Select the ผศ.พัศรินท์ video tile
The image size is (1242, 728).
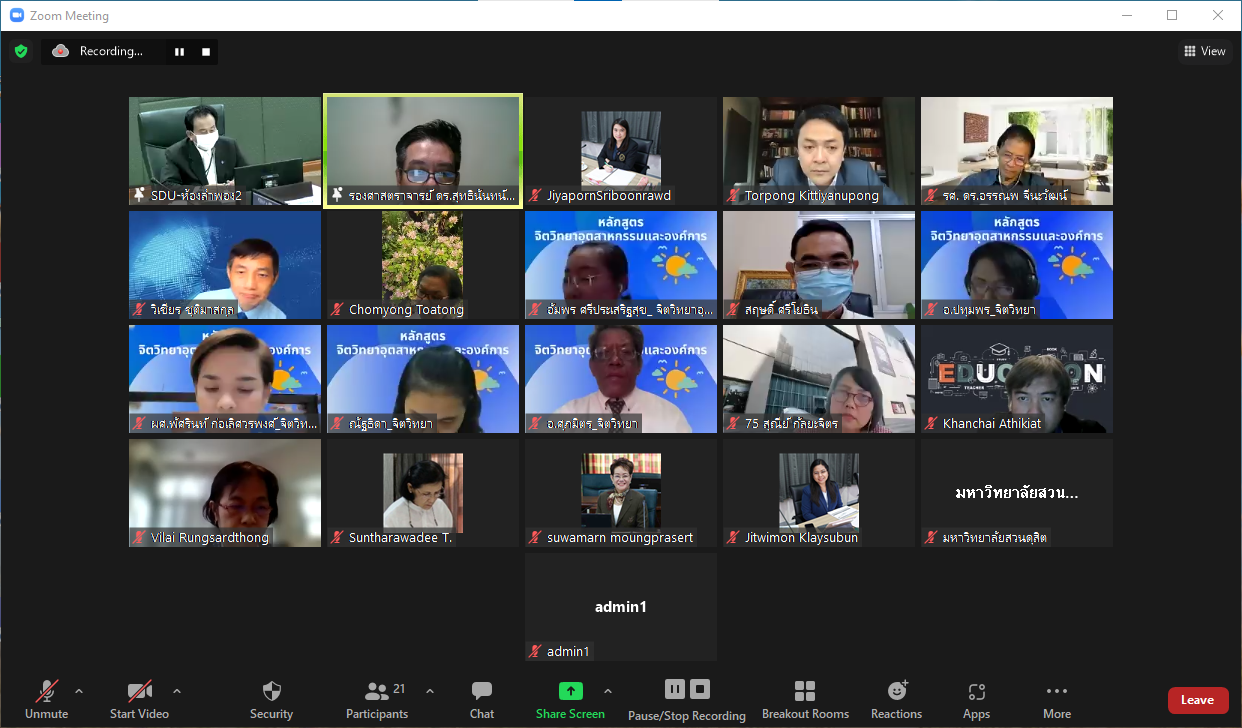225,379
